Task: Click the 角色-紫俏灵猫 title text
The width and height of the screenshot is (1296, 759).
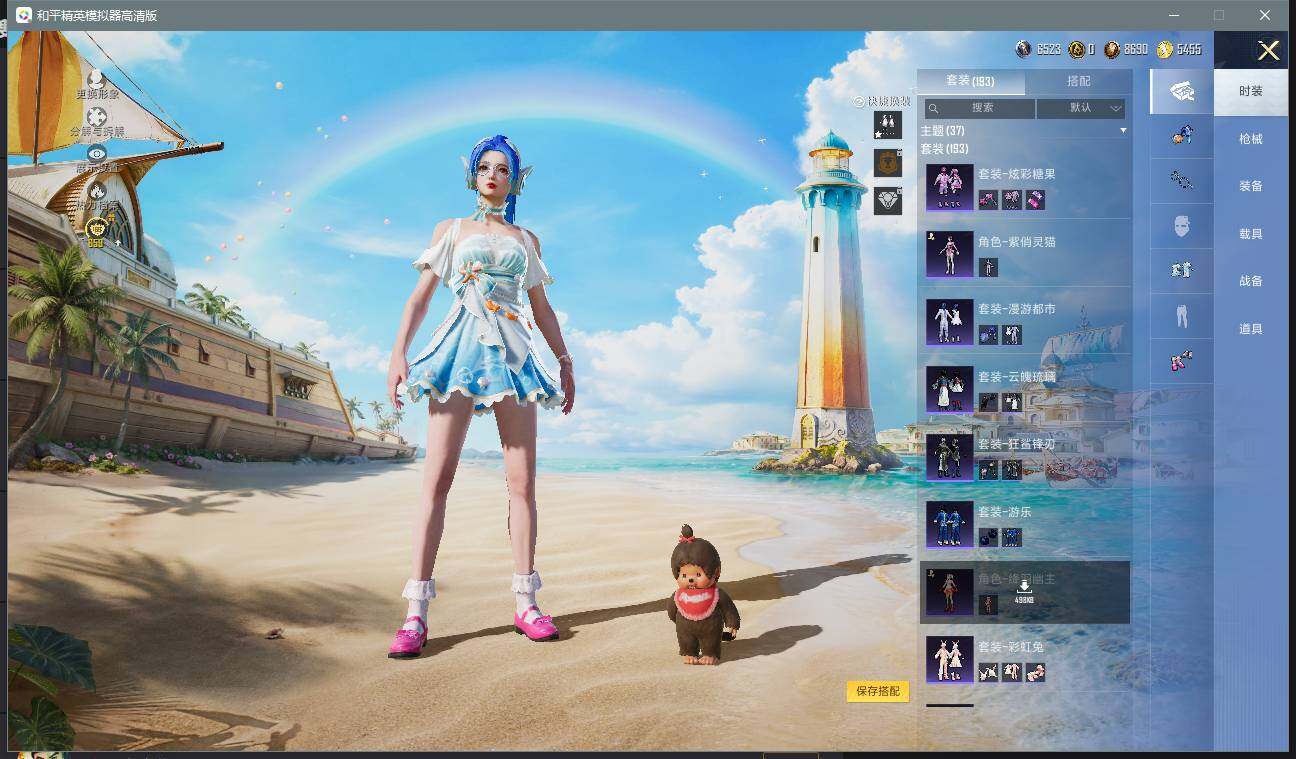Action: 1017,242
